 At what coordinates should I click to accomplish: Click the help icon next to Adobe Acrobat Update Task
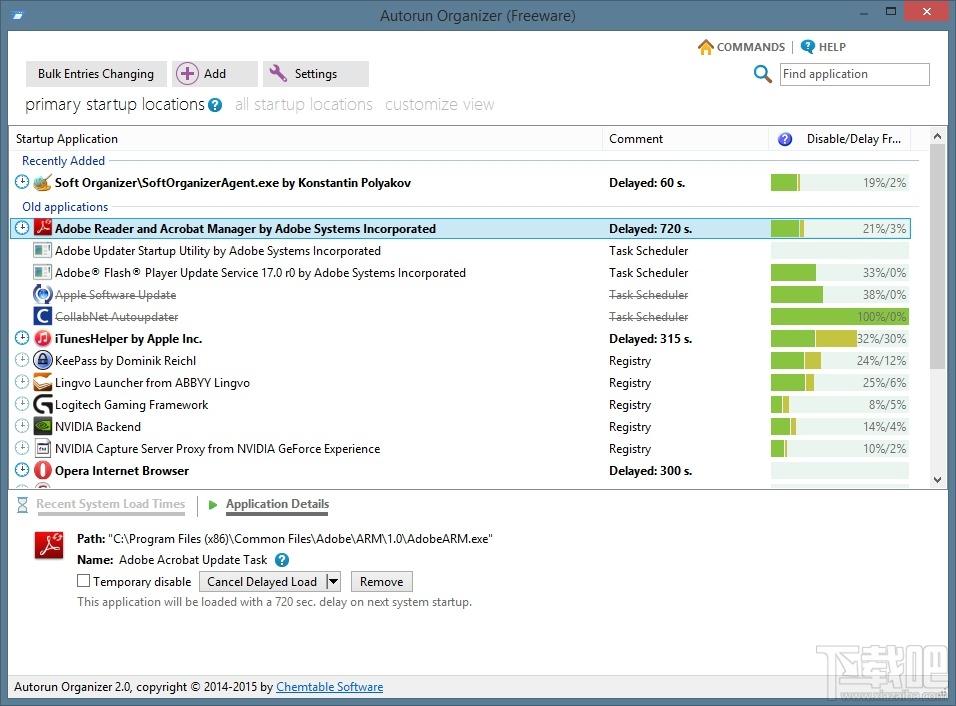pos(282,560)
